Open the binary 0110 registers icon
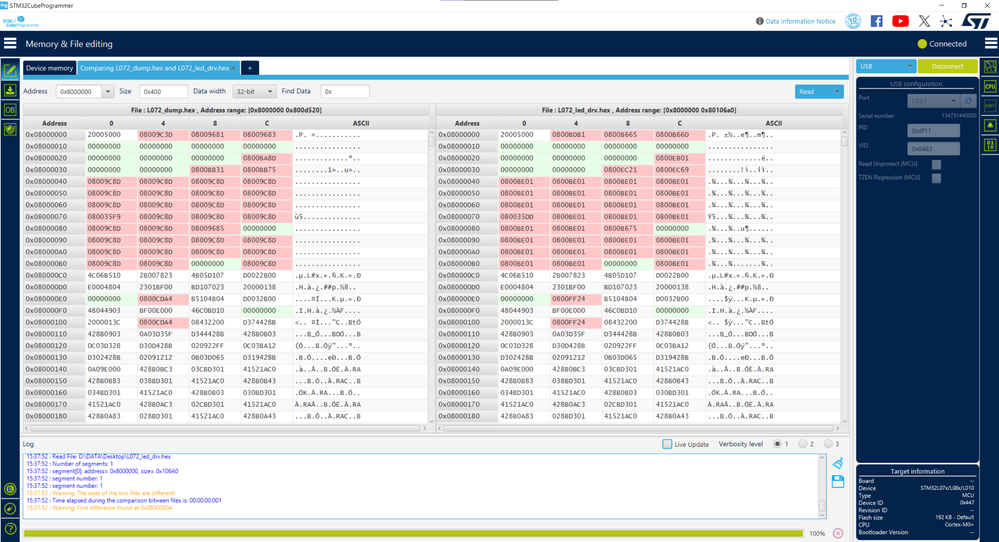Image resolution: width=999 pixels, height=542 pixels. point(990,145)
